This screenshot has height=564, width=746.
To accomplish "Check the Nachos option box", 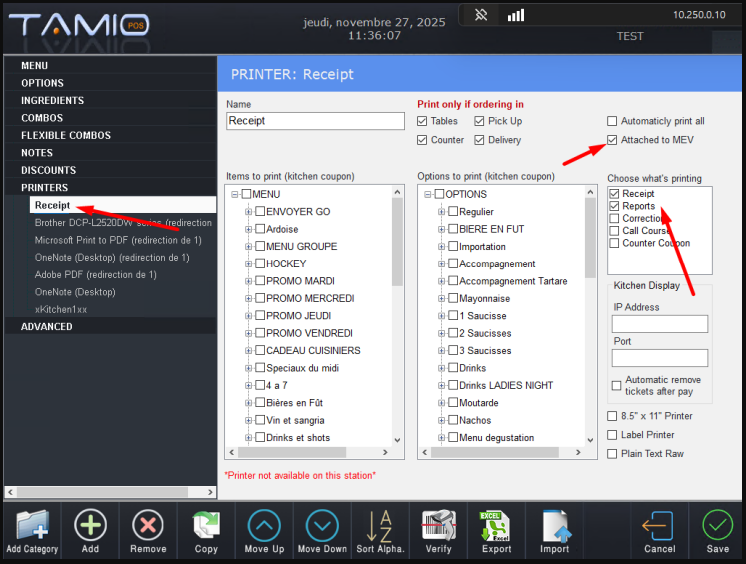I will [453, 420].
